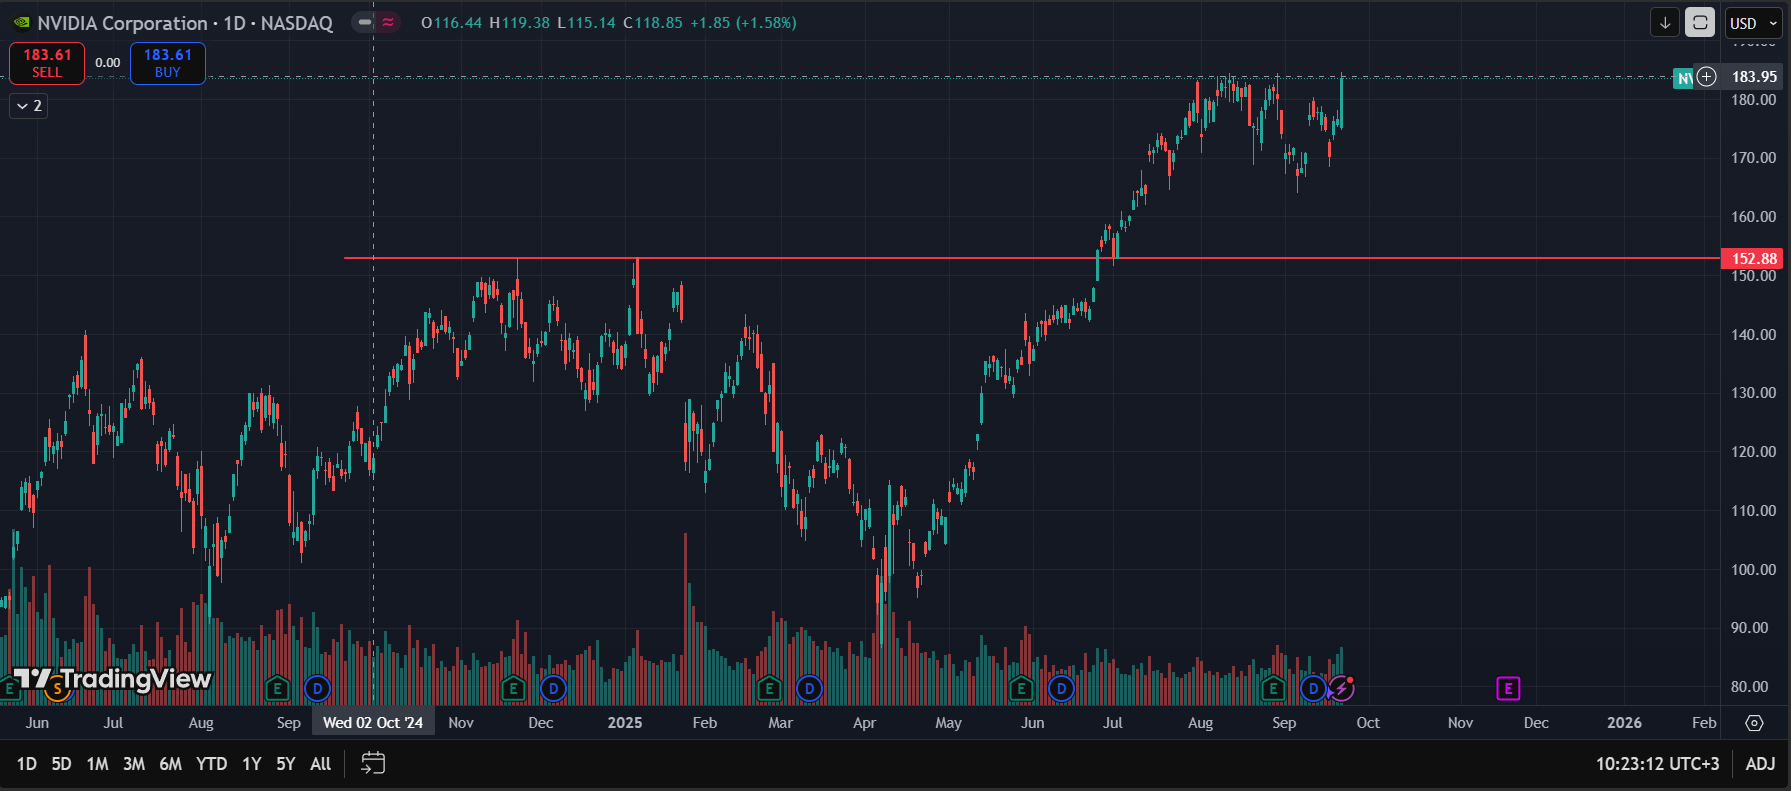Switch to the YTD time range

pos(211,764)
